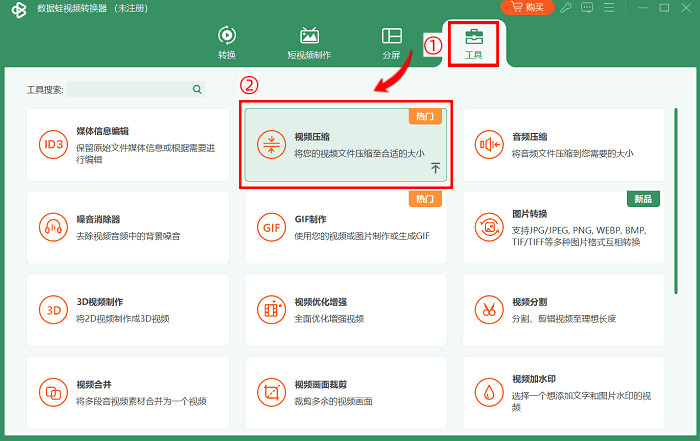Open the feedback chat icon
700x441 pixels.
click(587, 8)
